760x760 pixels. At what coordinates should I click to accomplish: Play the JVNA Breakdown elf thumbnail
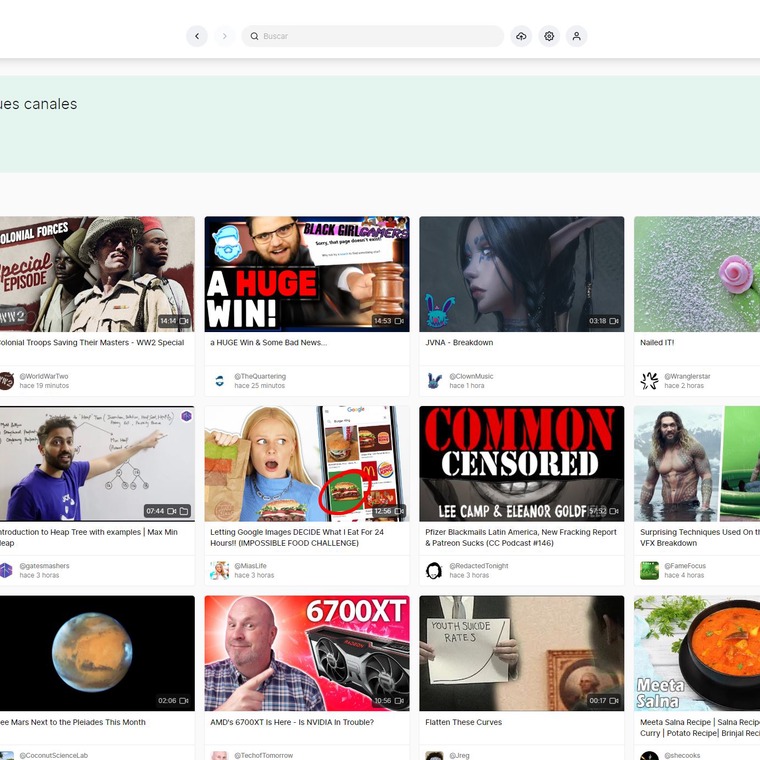[522, 274]
